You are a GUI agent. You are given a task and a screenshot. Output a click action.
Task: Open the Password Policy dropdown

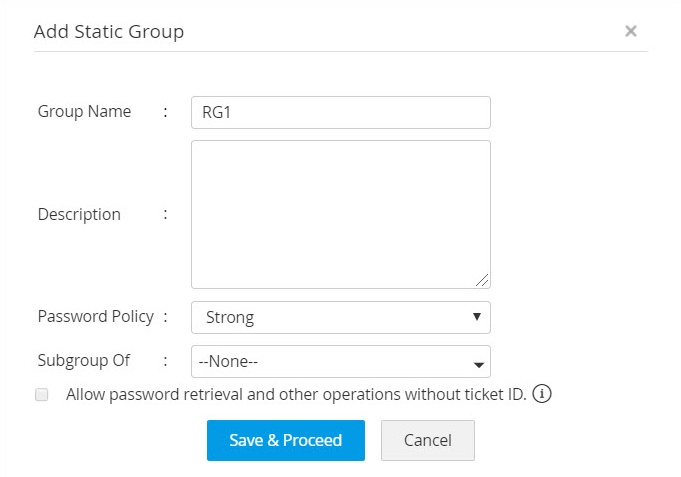point(340,318)
